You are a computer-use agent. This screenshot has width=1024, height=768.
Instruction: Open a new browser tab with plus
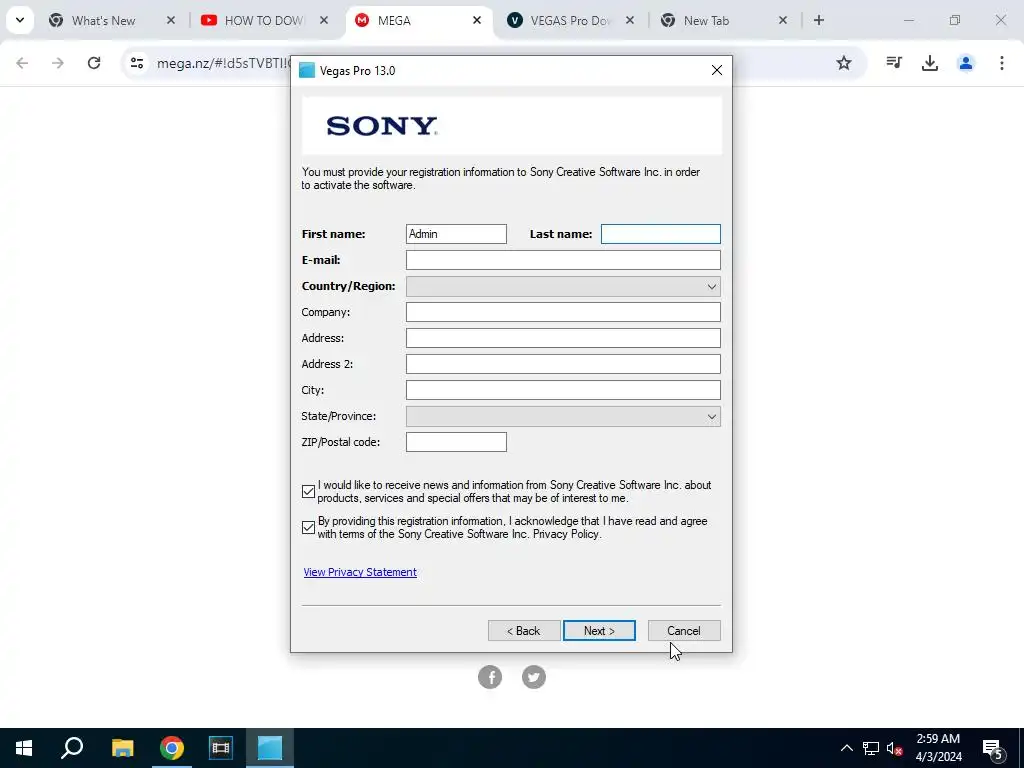click(818, 20)
